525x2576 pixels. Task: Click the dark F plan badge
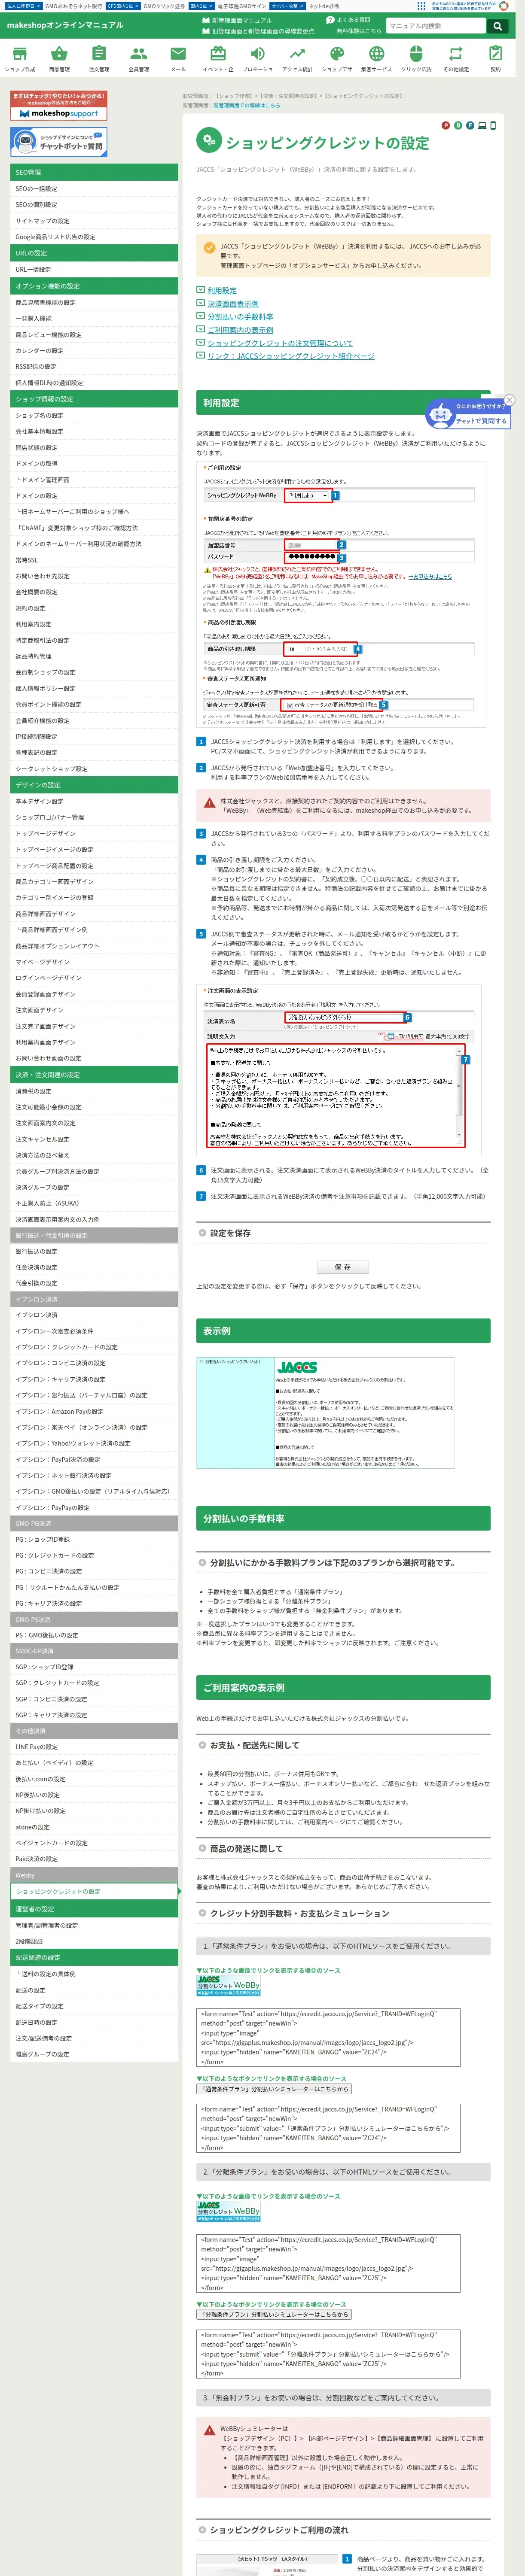470,126
